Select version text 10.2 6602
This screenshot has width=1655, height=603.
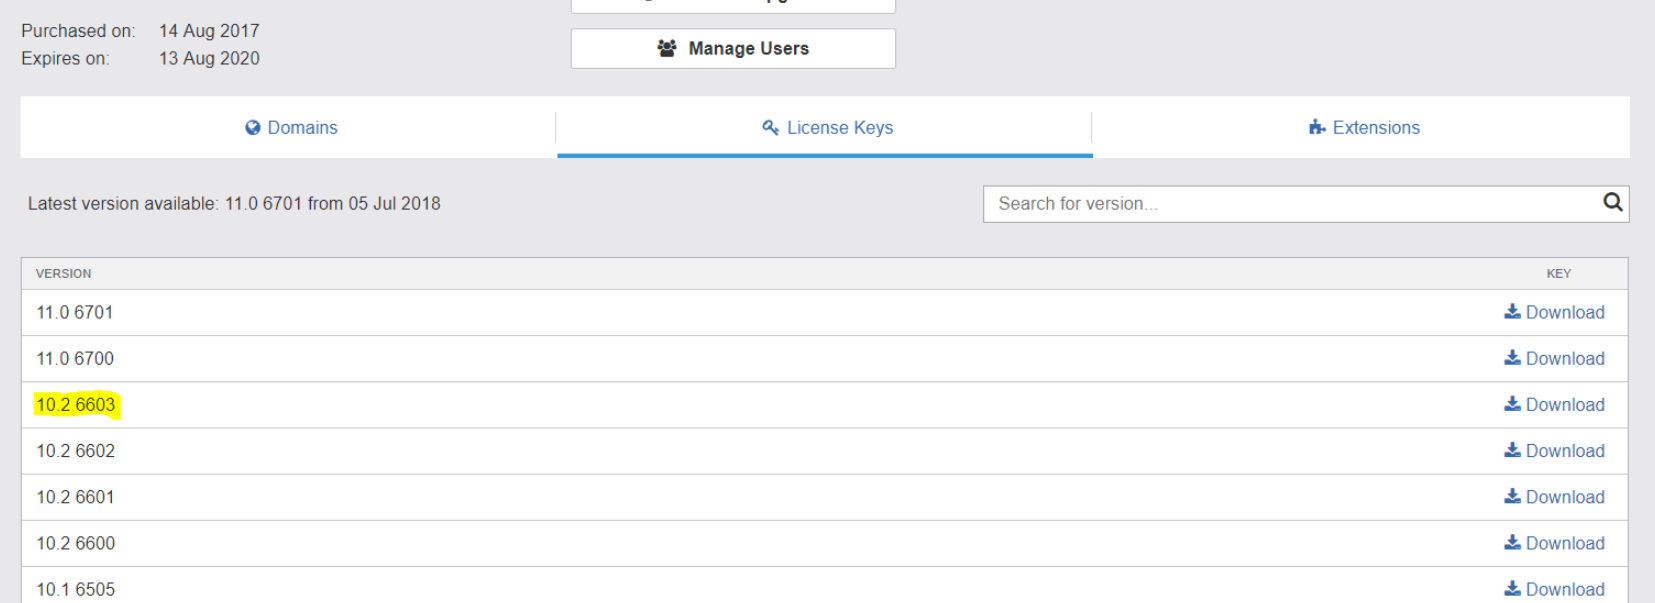point(76,451)
